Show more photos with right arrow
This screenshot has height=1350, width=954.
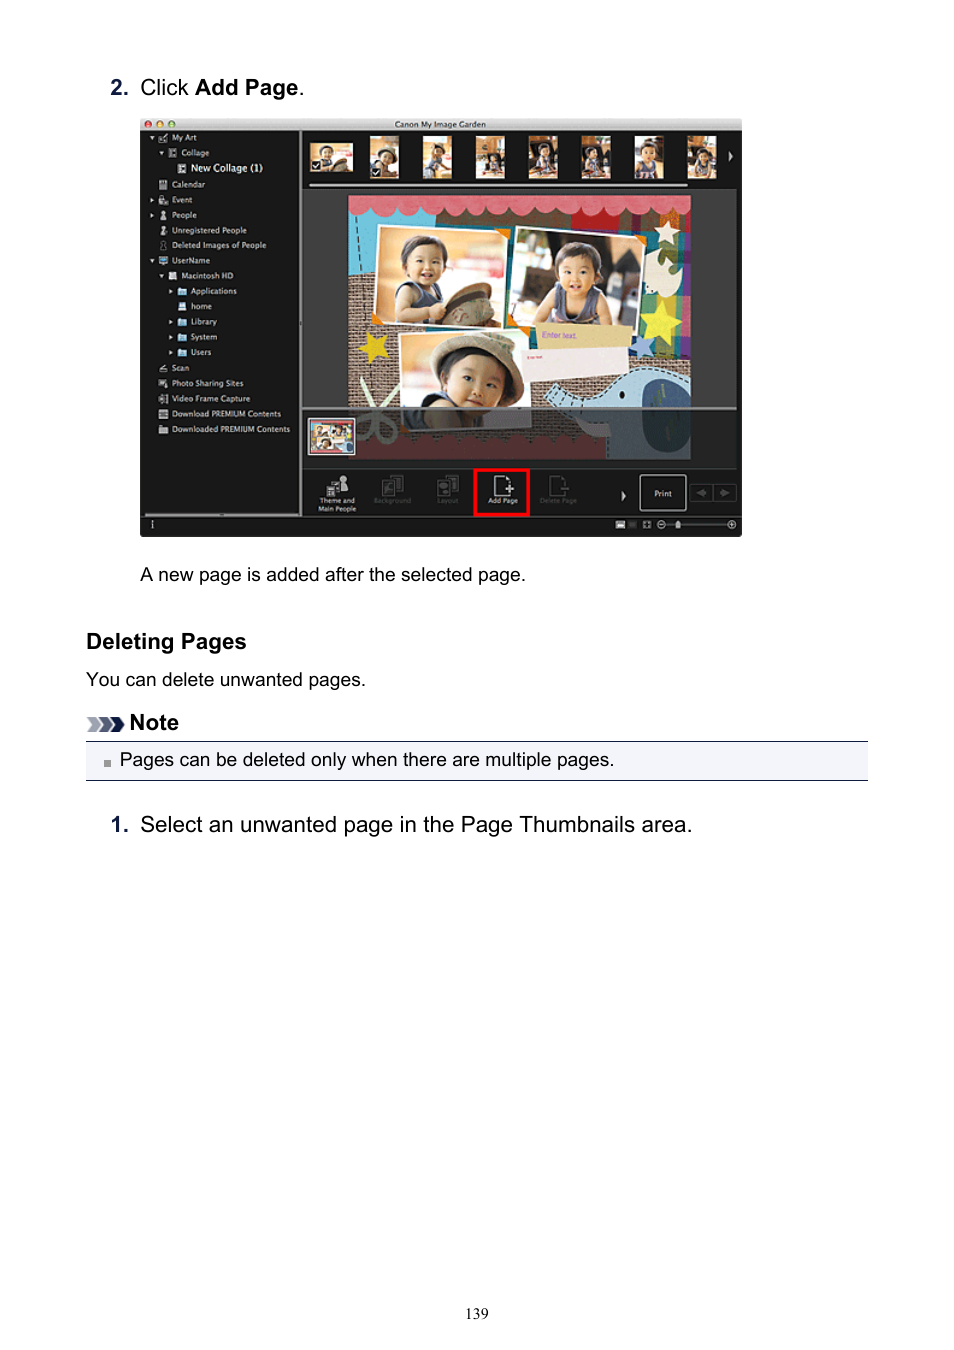coord(730,156)
